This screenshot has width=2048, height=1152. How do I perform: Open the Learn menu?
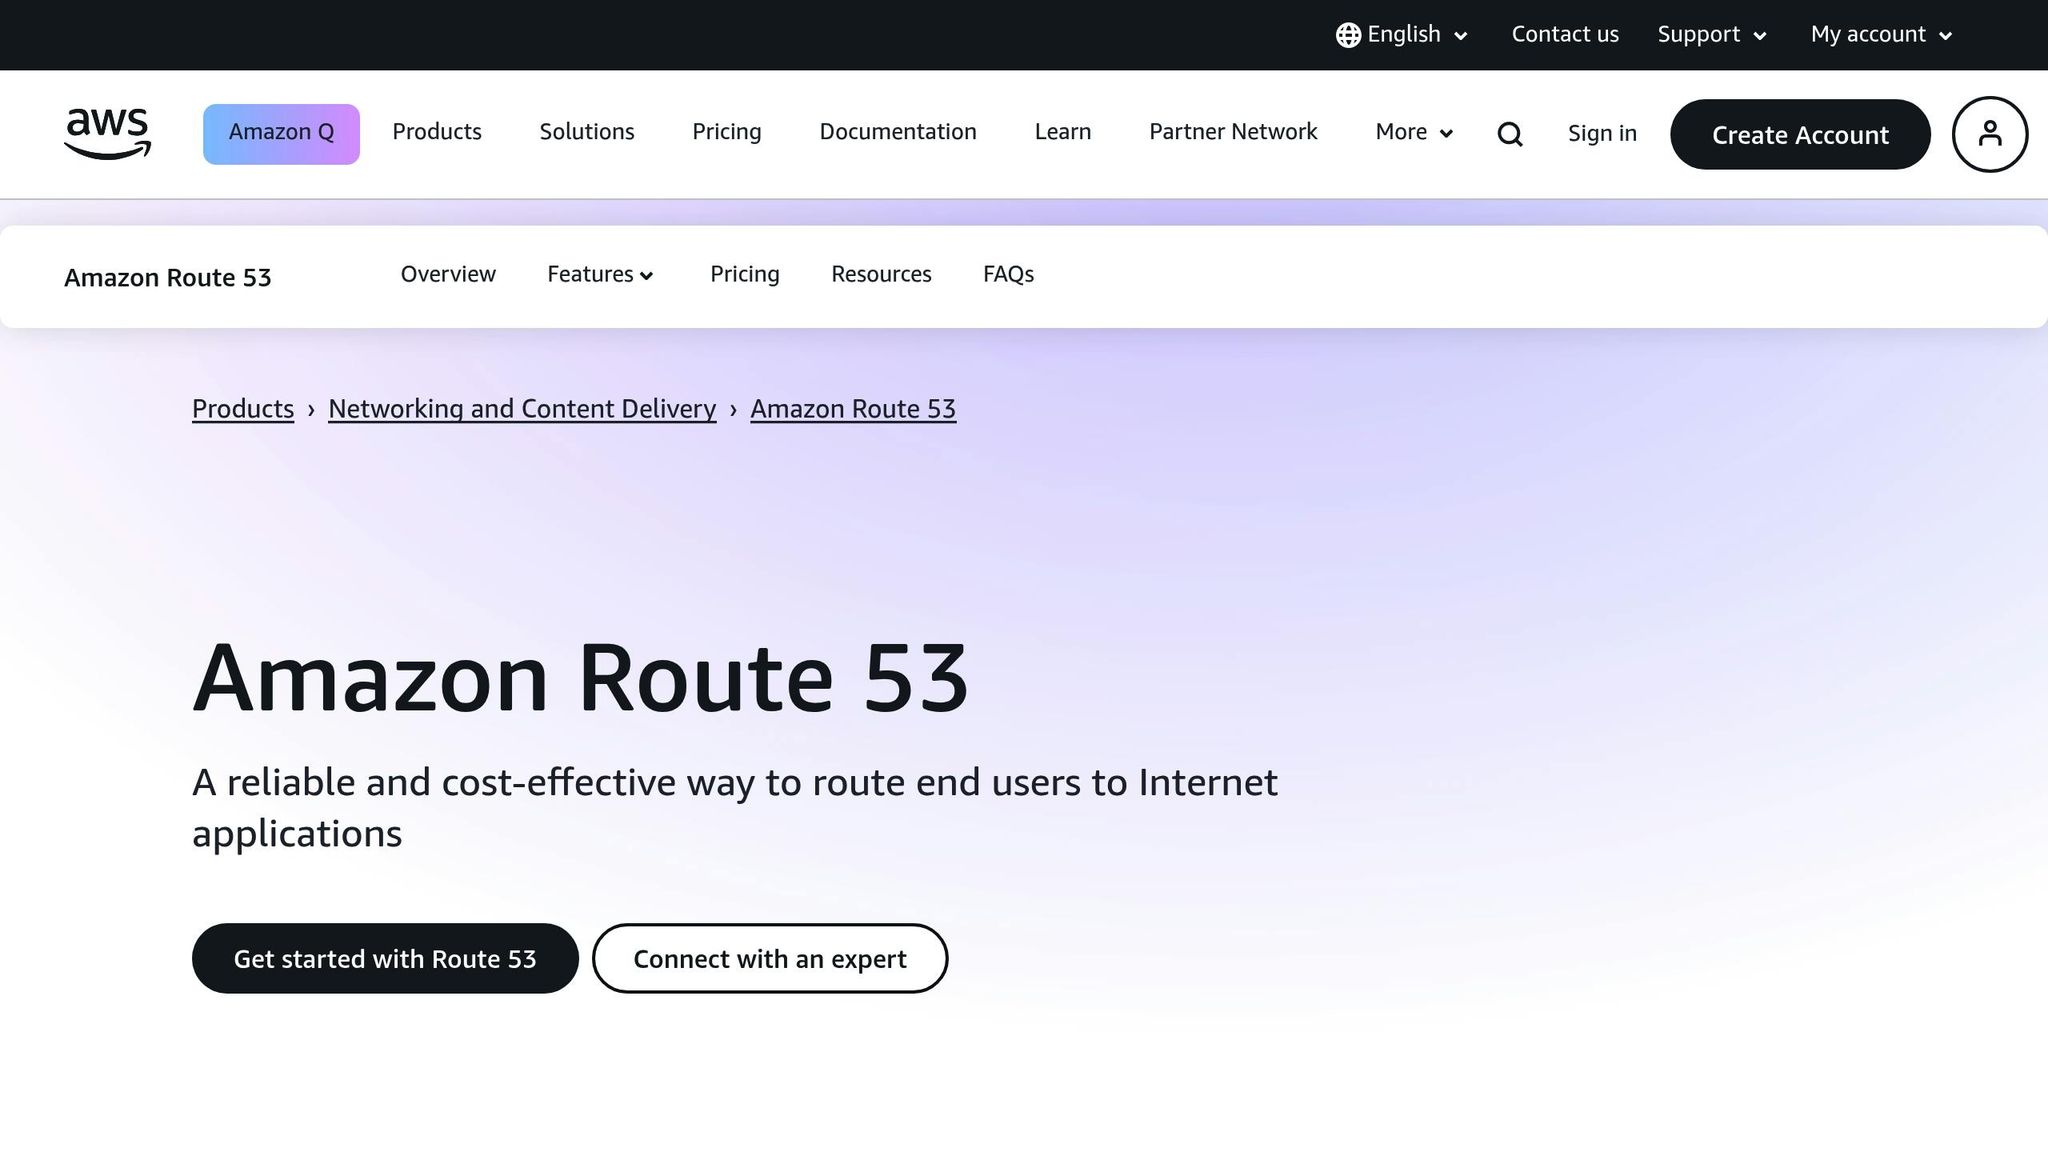click(1063, 132)
